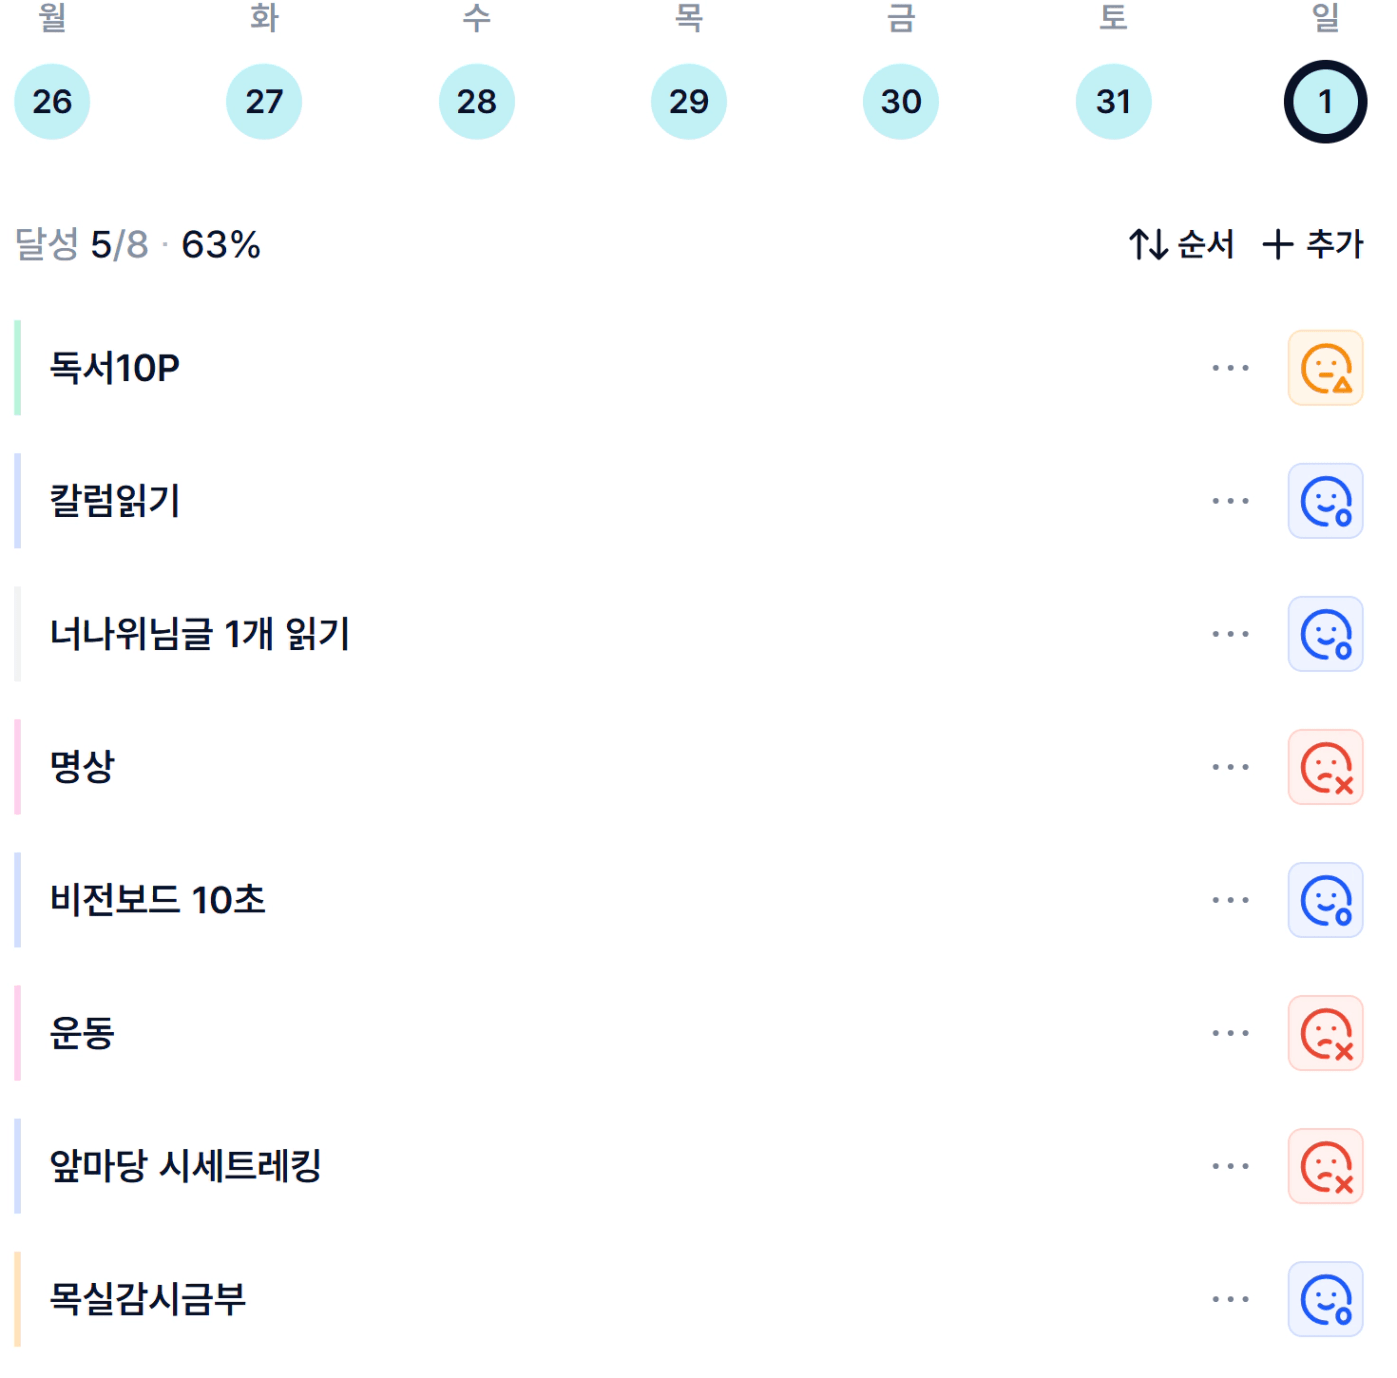Open three-dot menu for 운동
The width and height of the screenshot is (1397, 1378).
click(1230, 1033)
